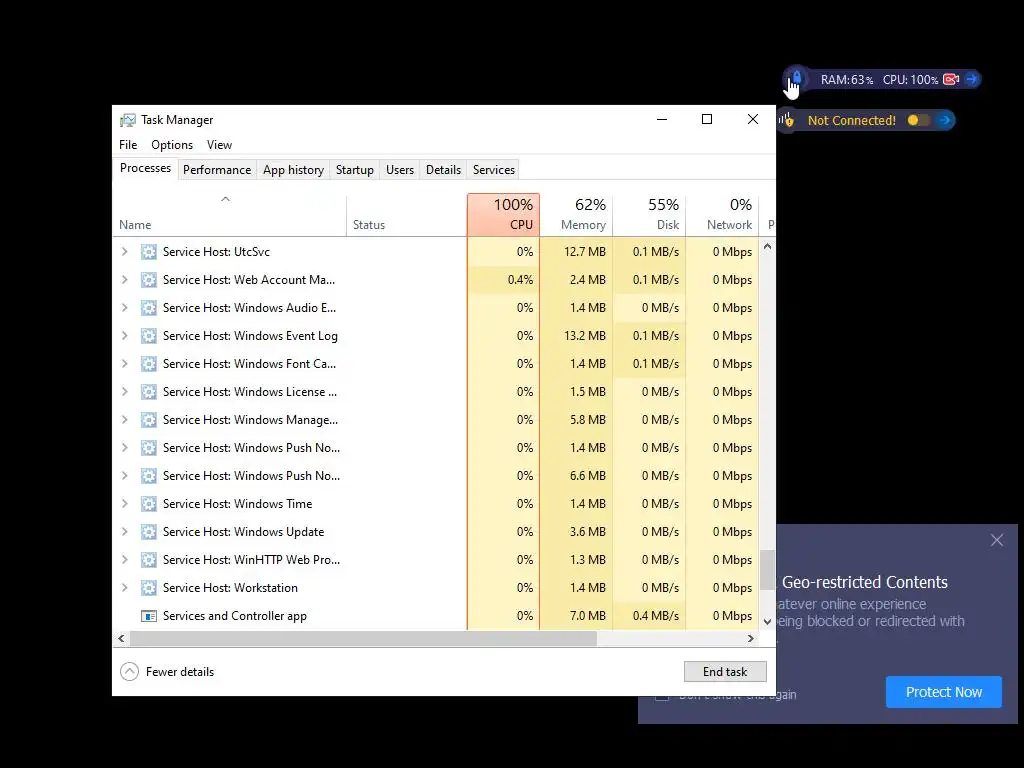Expand Service Host: Windows Audio E... row
Screen dimensions: 1024x768
pos(125,308)
